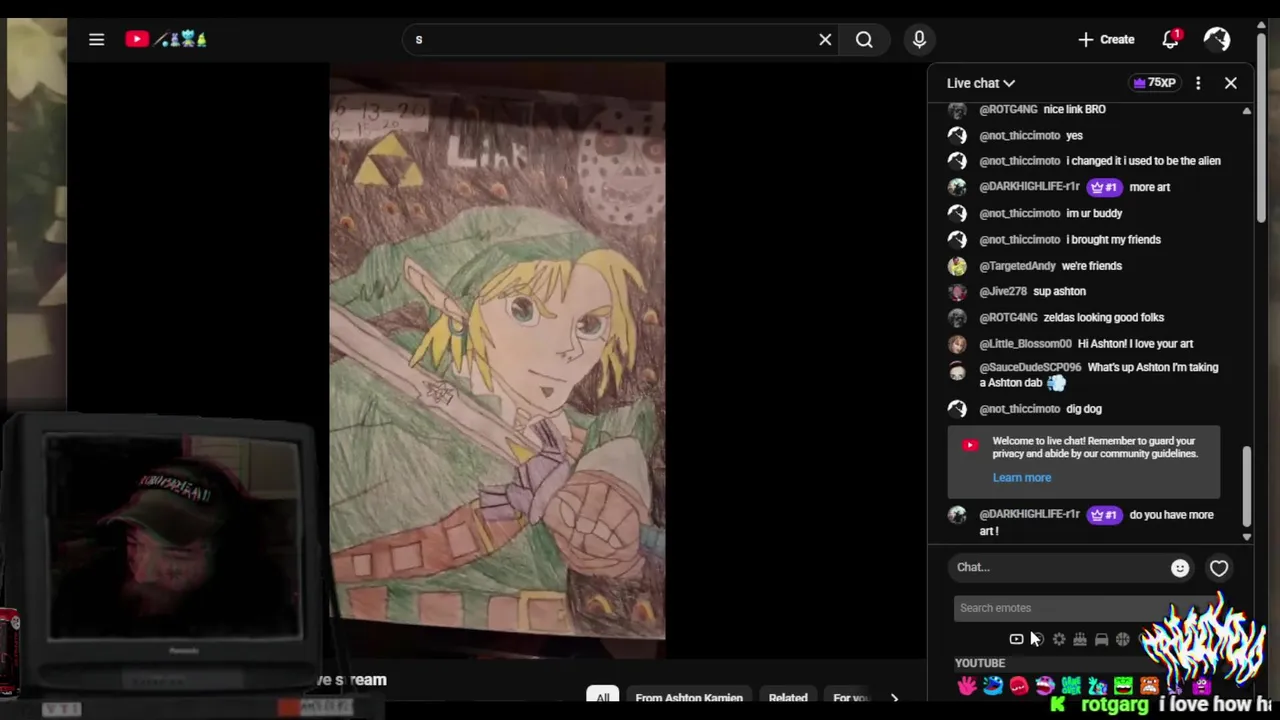Select the basketball activities emoji category
This screenshot has height=720, width=1280.
pyautogui.click(x=1122, y=639)
